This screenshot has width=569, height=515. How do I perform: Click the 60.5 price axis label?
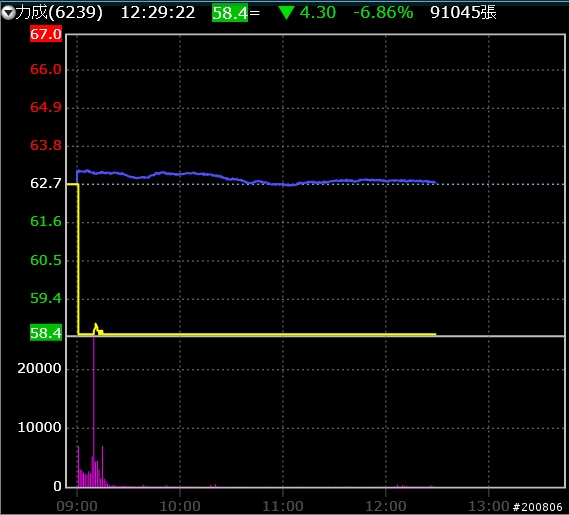pyautogui.click(x=46, y=260)
